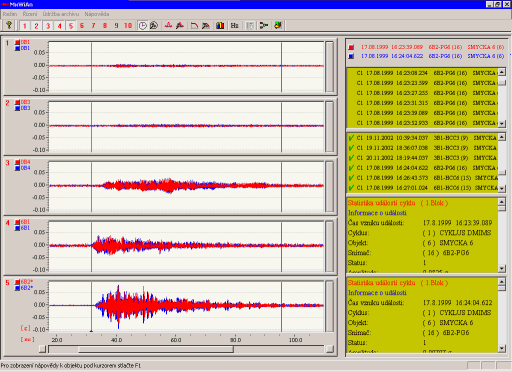Uncheck event 17.08.1999 16:27:01.024
Viewport: 512px width, 372px height.
(x=351, y=188)
